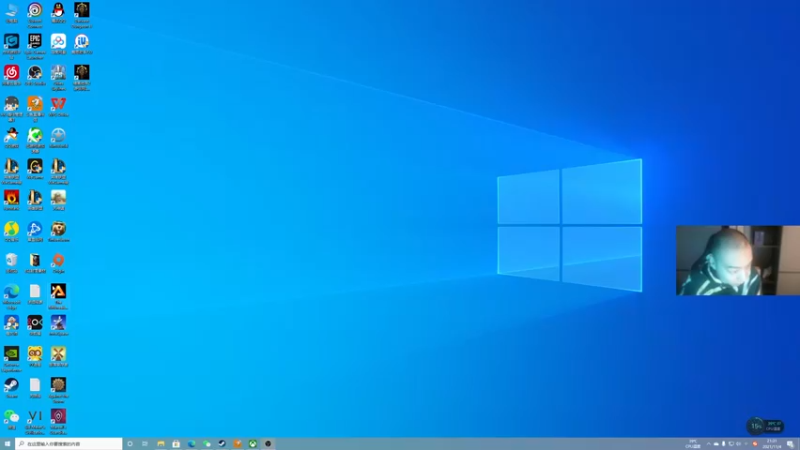This screenshot has height=450, width=800.
Task: Select the blue circle play-triangle shortcut
Action: click(x=35, y=229)
